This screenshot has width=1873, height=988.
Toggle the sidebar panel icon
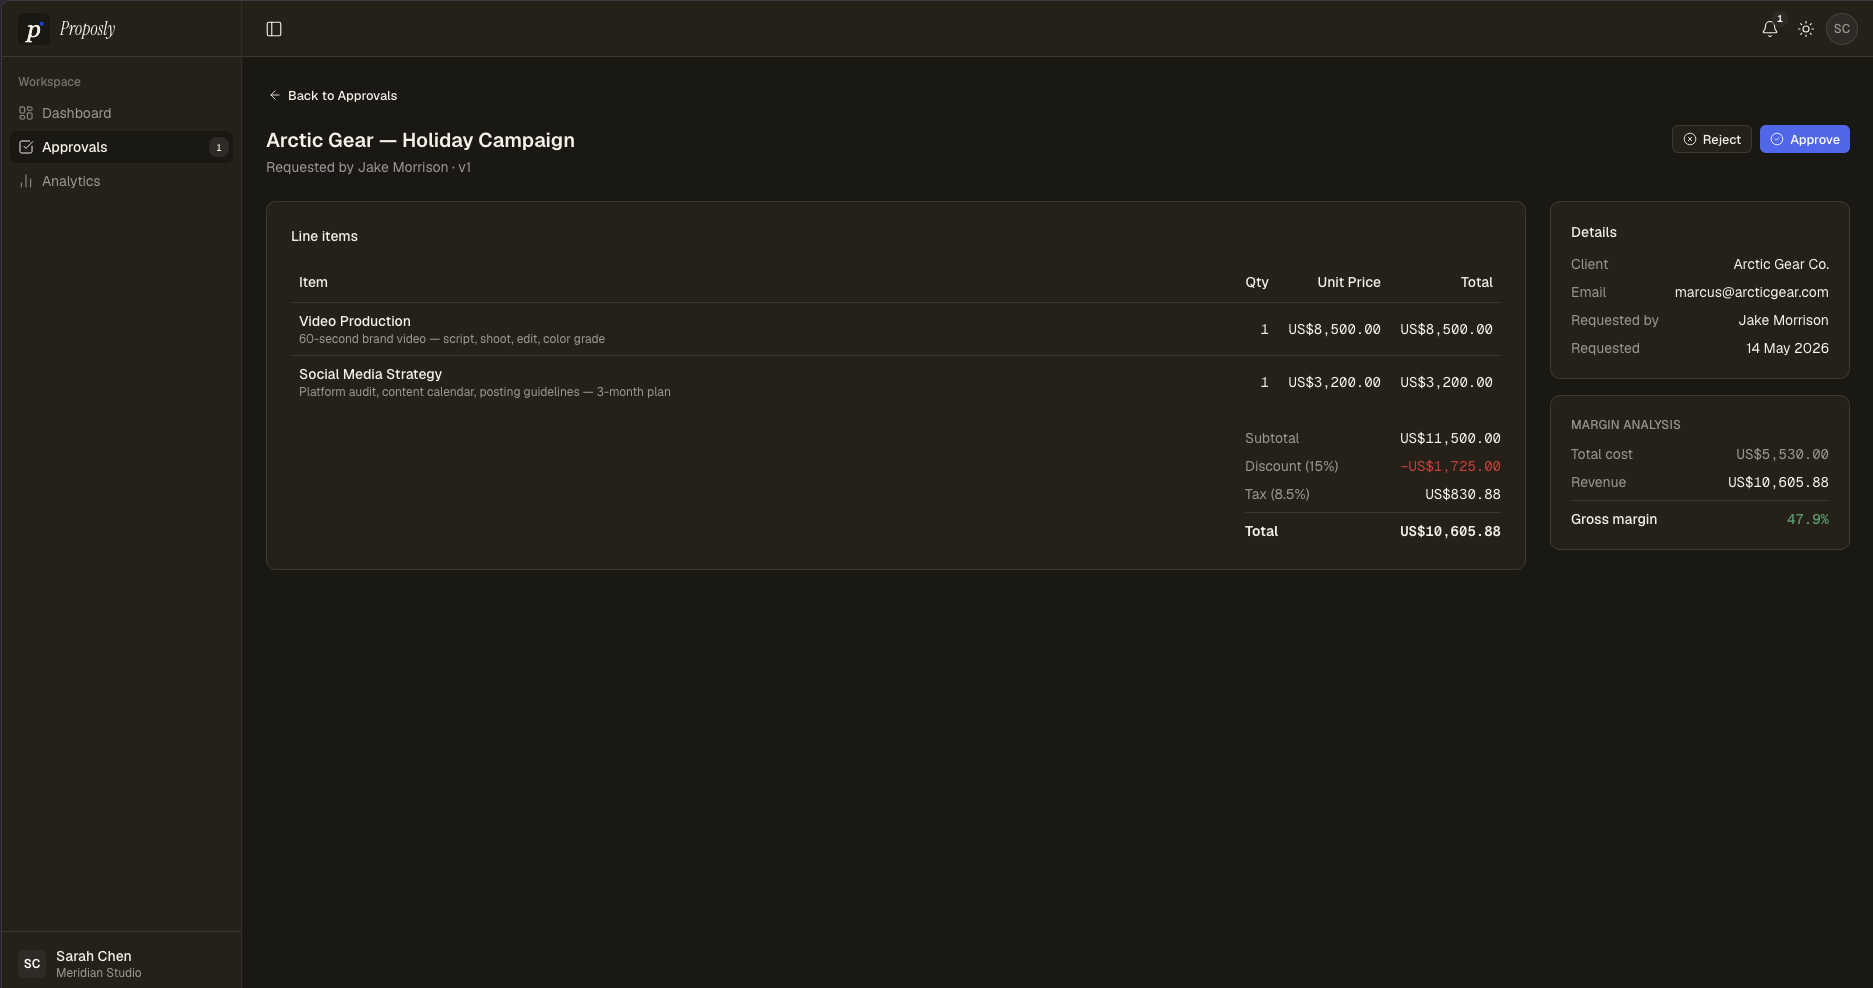point(274,29)
